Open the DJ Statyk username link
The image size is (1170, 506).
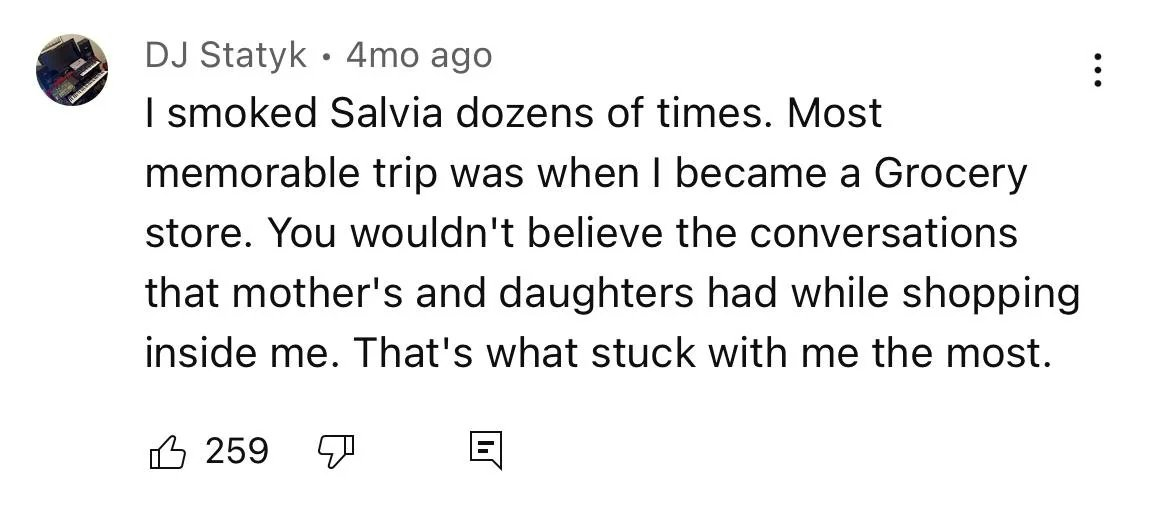pyautogui.click(x=226, y=56)
